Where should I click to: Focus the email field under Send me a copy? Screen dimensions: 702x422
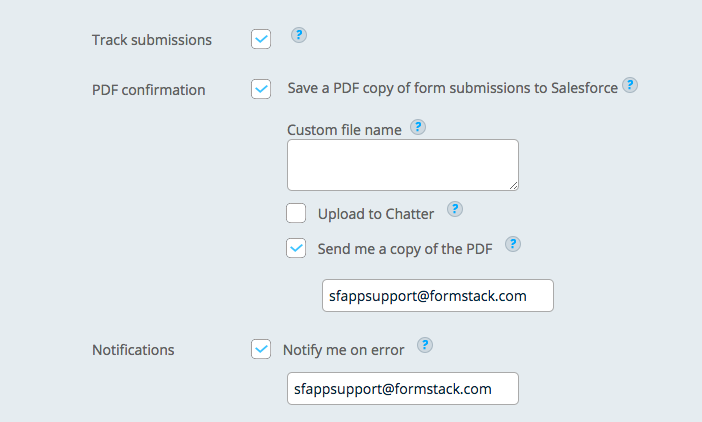click(437, 296)
